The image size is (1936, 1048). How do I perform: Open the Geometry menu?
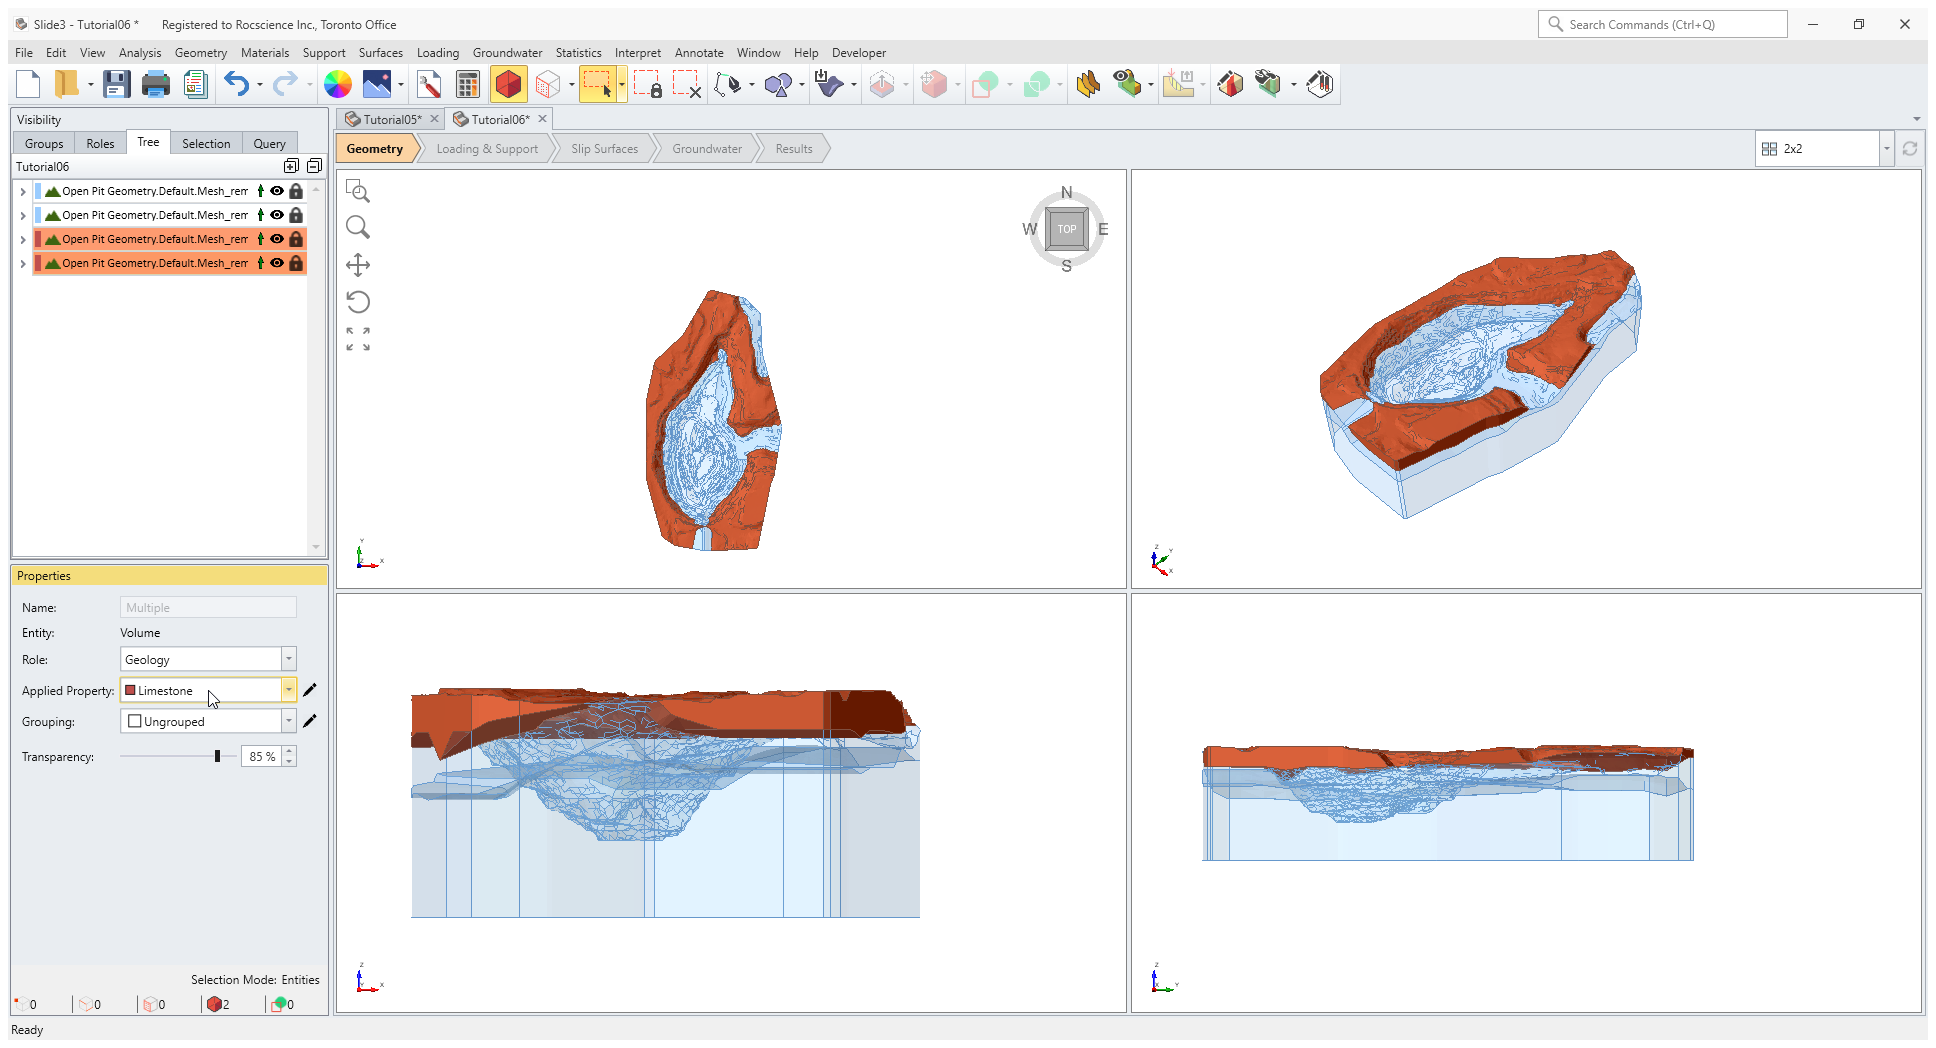click(x=200, y=53)
